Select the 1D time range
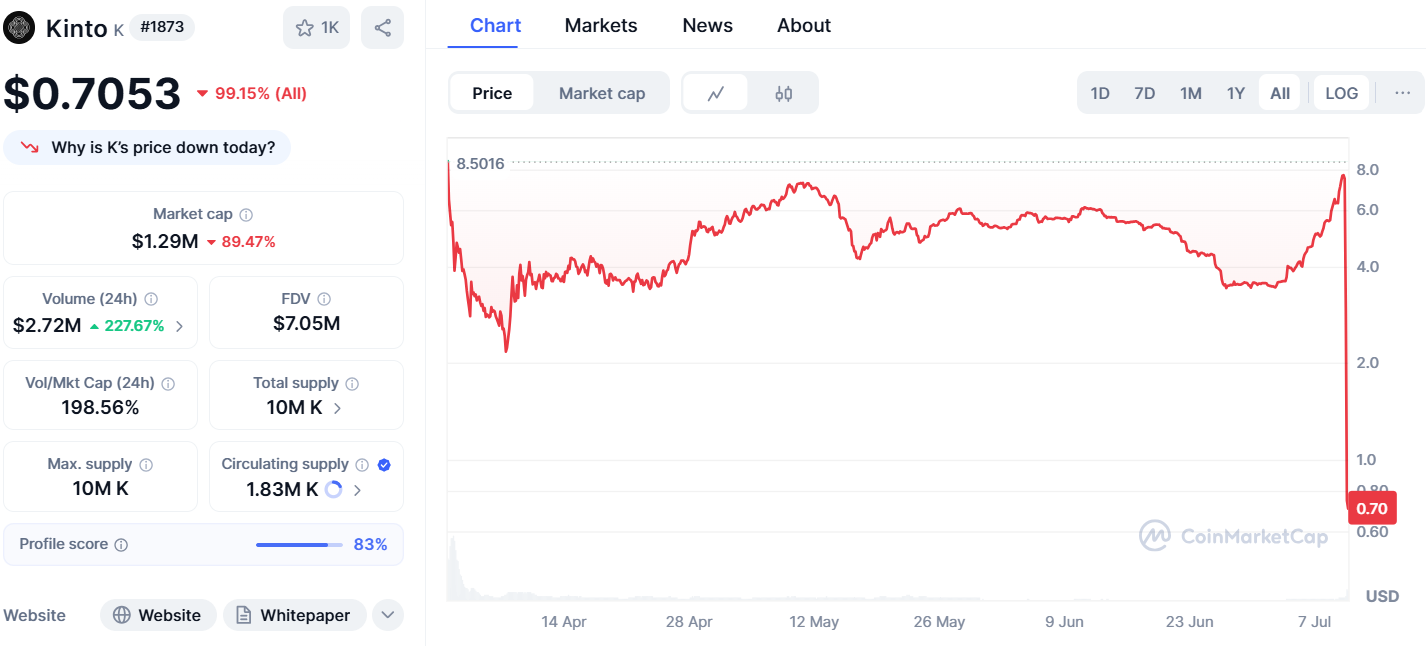 [1099, 92]
